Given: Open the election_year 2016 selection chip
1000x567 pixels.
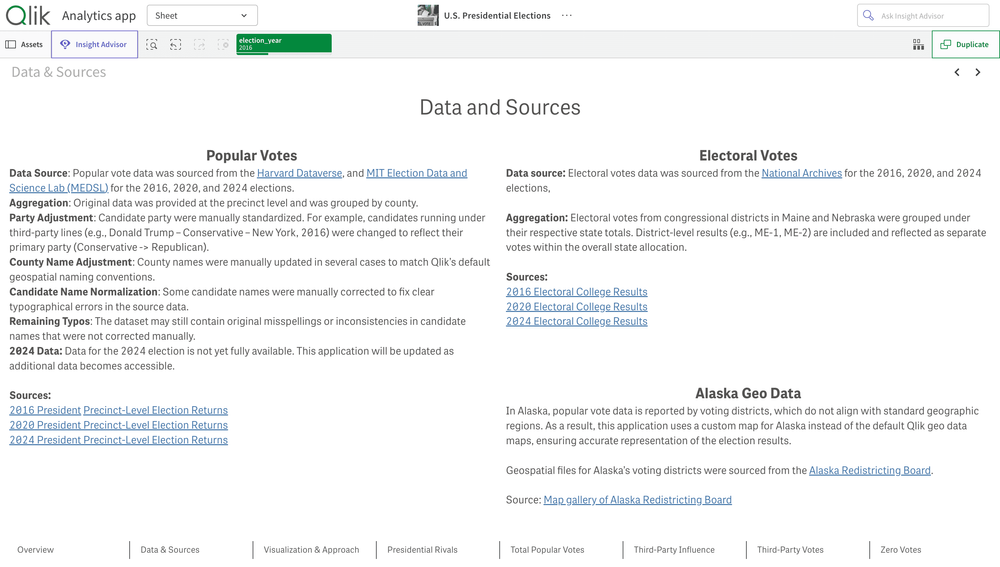Looking at the screenshot, I should (x=283, y=44).
